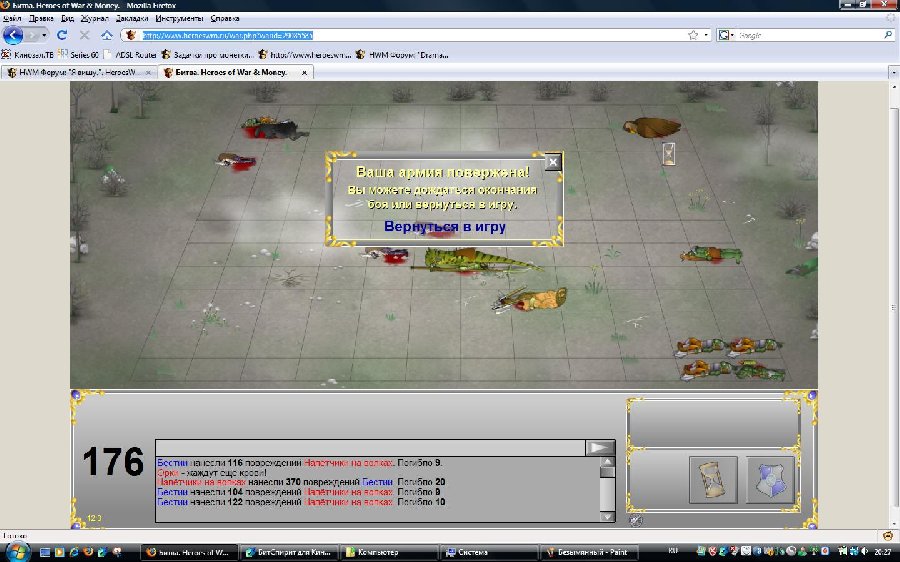The width and height of the screenshot is (900, 562).
Task: Click the brown eagle creature on the battlefield
Action: 651,127
